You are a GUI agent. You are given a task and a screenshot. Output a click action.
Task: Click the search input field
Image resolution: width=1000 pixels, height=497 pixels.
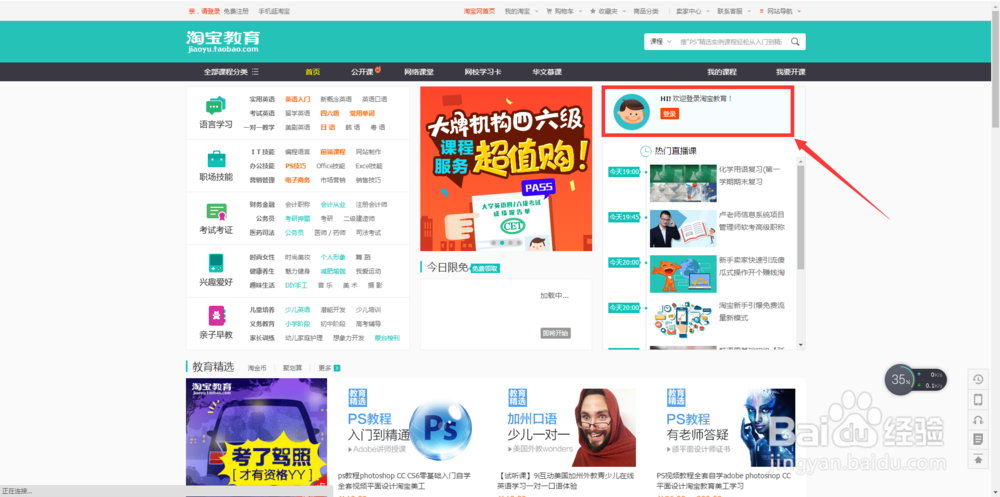(732, 41)
